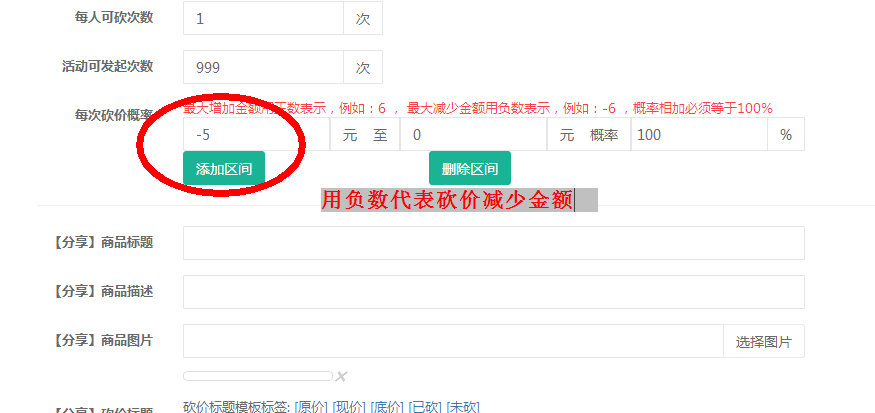Click the 元 至 separator label
Viewport: 875px width, 413px height.
[x=365, y=135]
